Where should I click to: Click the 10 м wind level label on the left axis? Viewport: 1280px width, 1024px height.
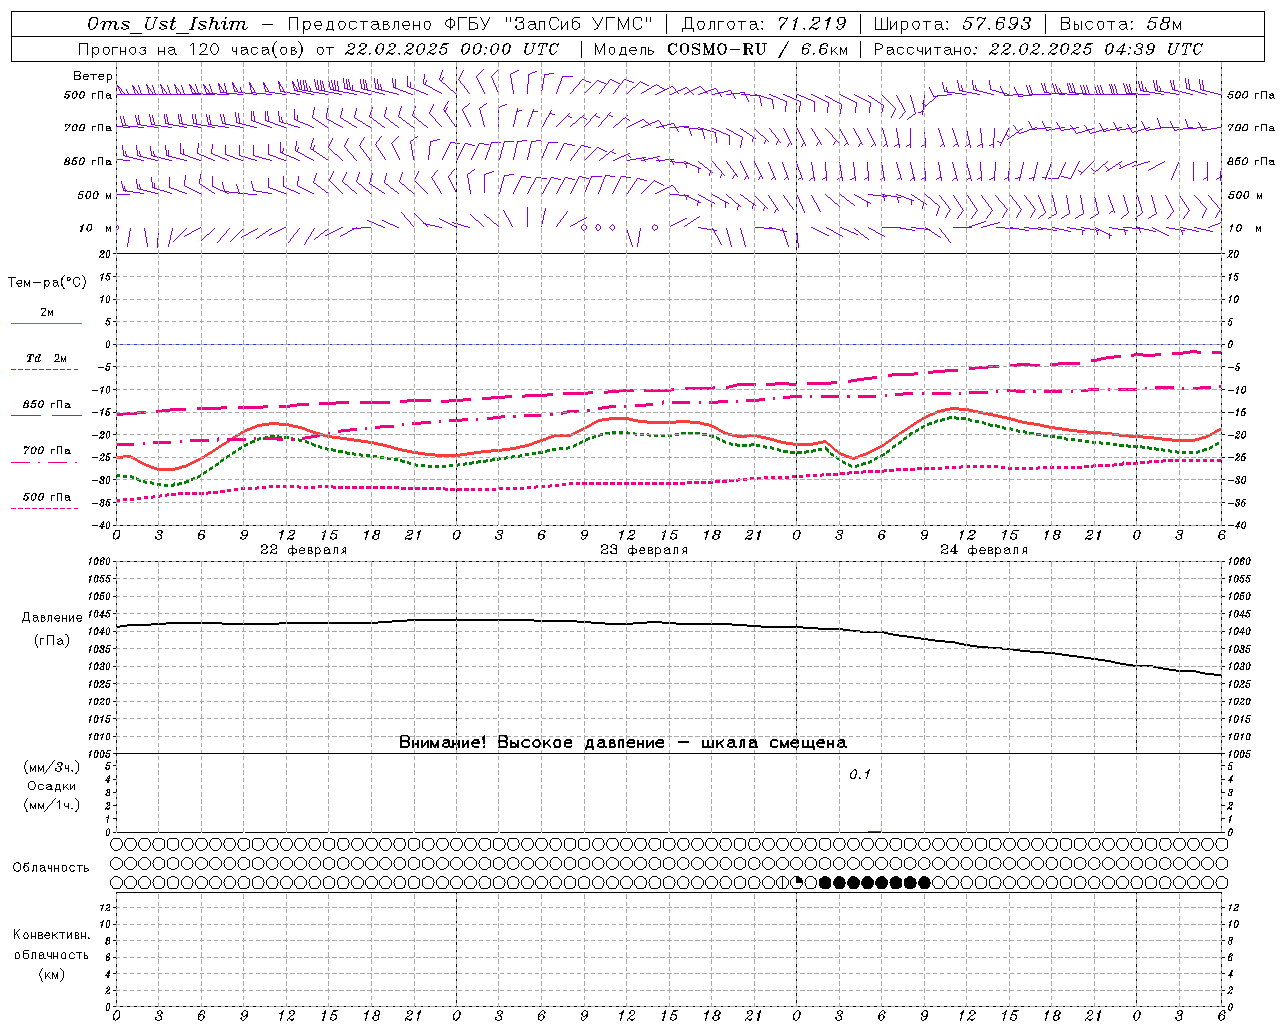95,228
